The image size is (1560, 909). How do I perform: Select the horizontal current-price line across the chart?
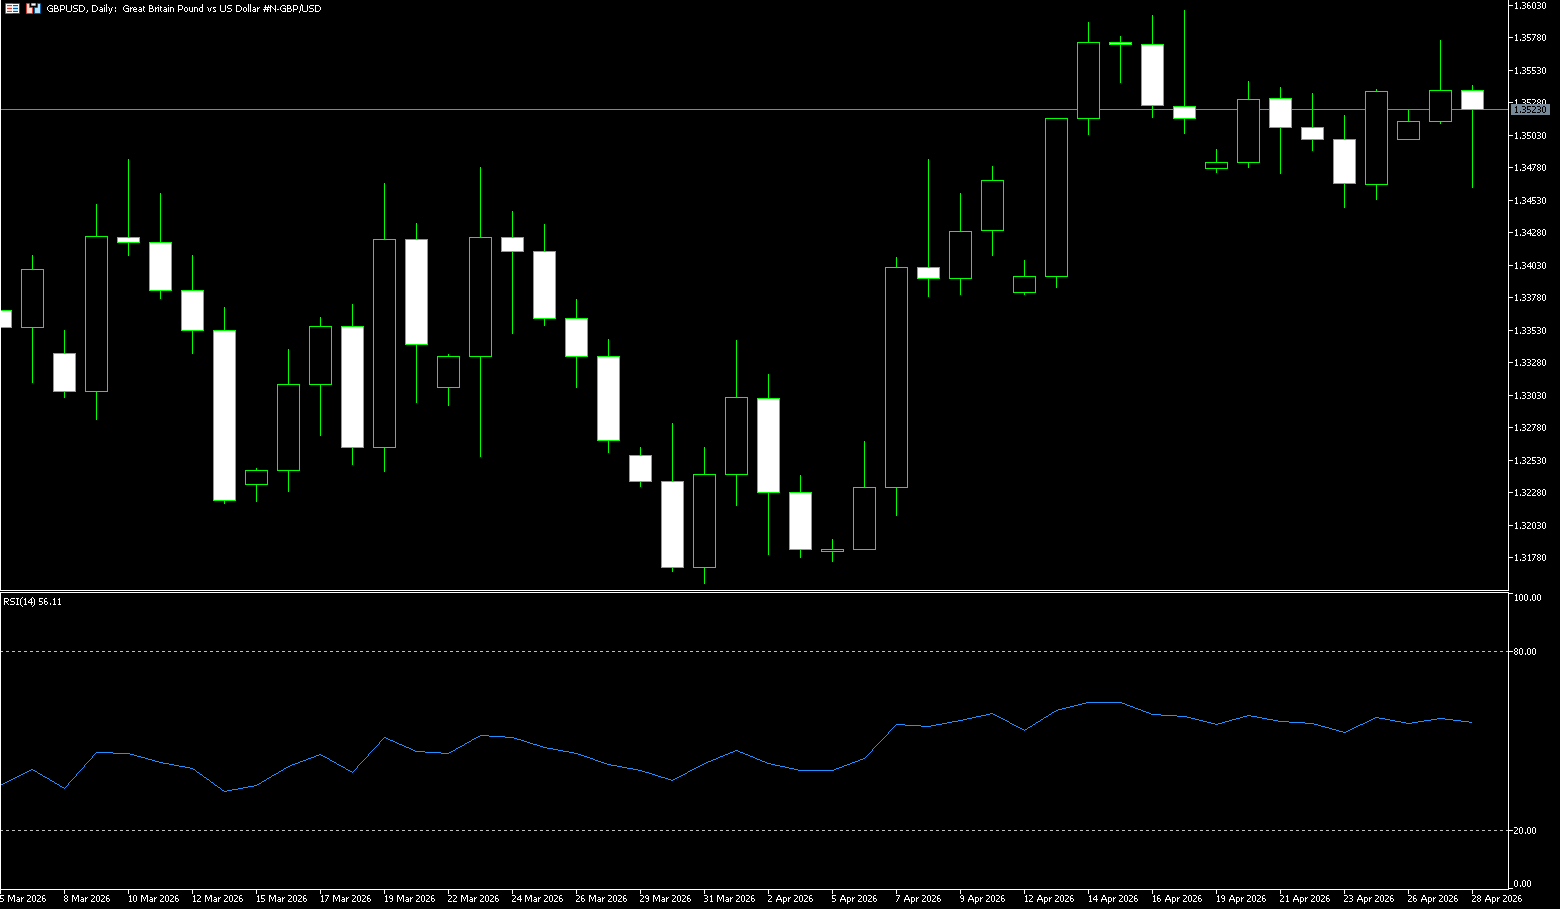[x=600, y=109]
